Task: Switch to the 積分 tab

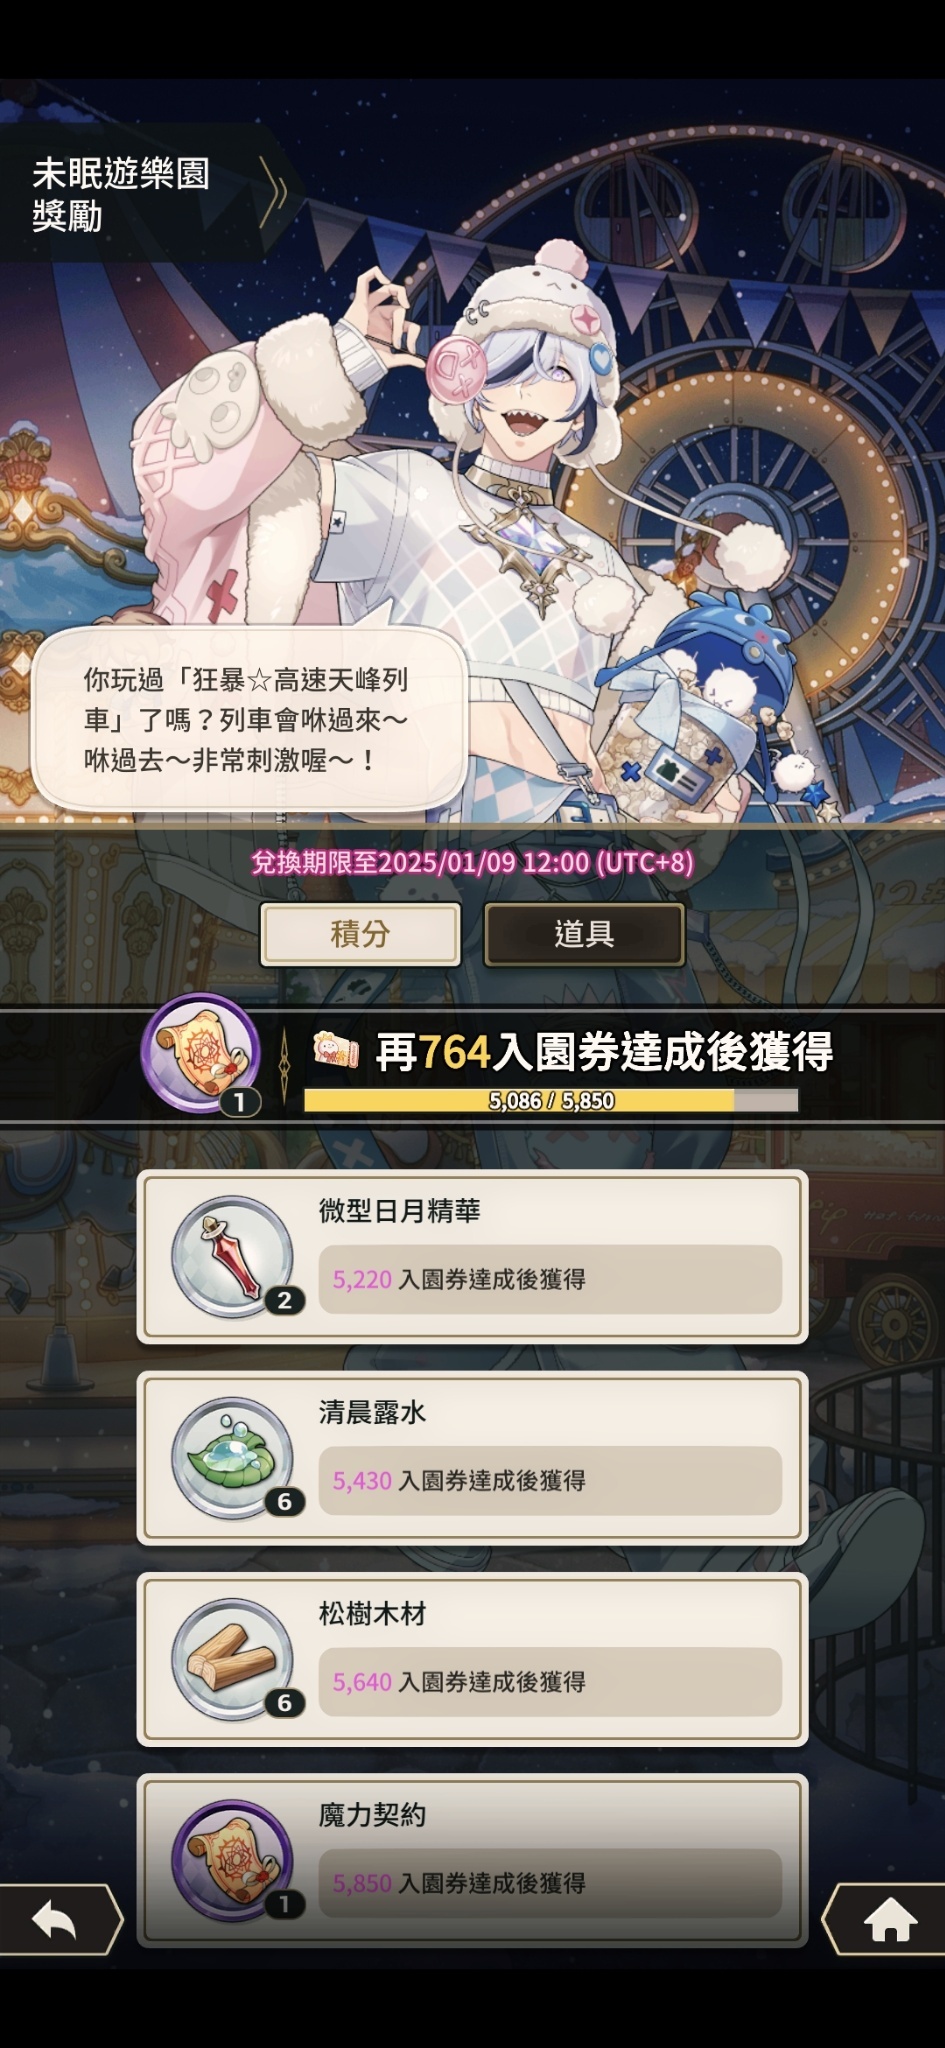Action: pyautogui.click(x=360, y=934)
